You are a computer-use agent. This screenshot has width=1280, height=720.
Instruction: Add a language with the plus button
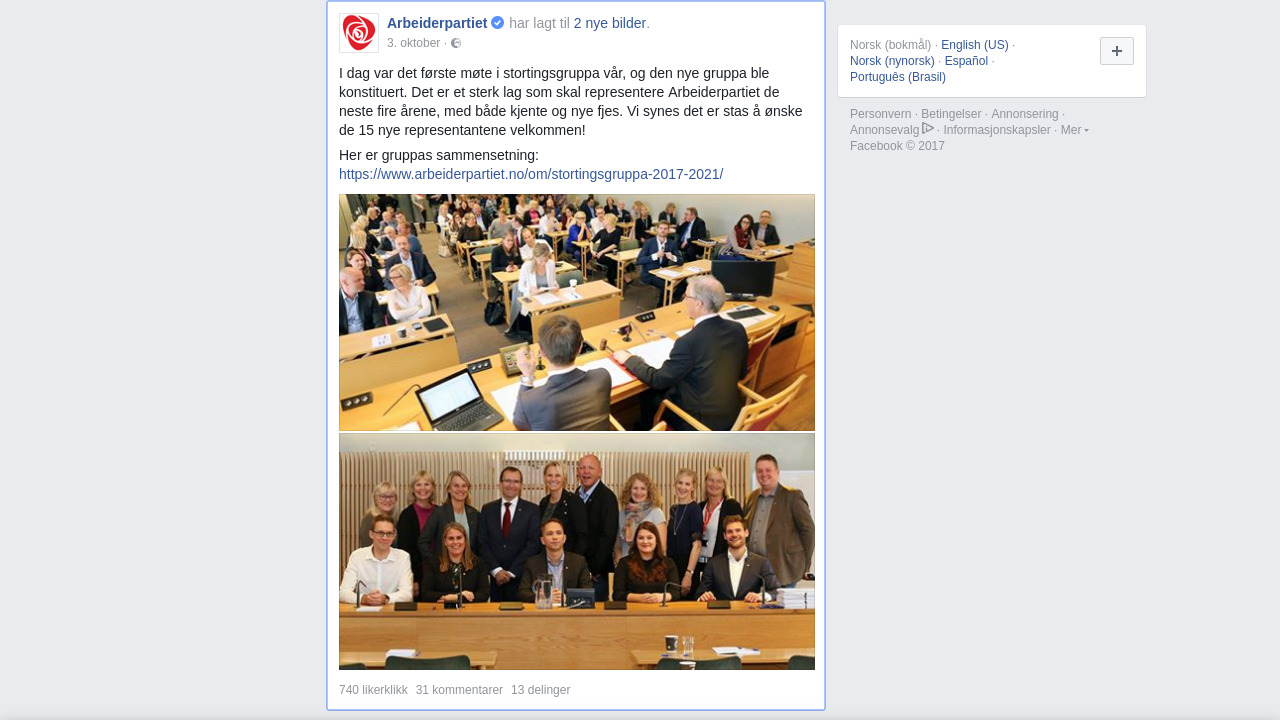pyautogui.click(x=1117, y=51)
